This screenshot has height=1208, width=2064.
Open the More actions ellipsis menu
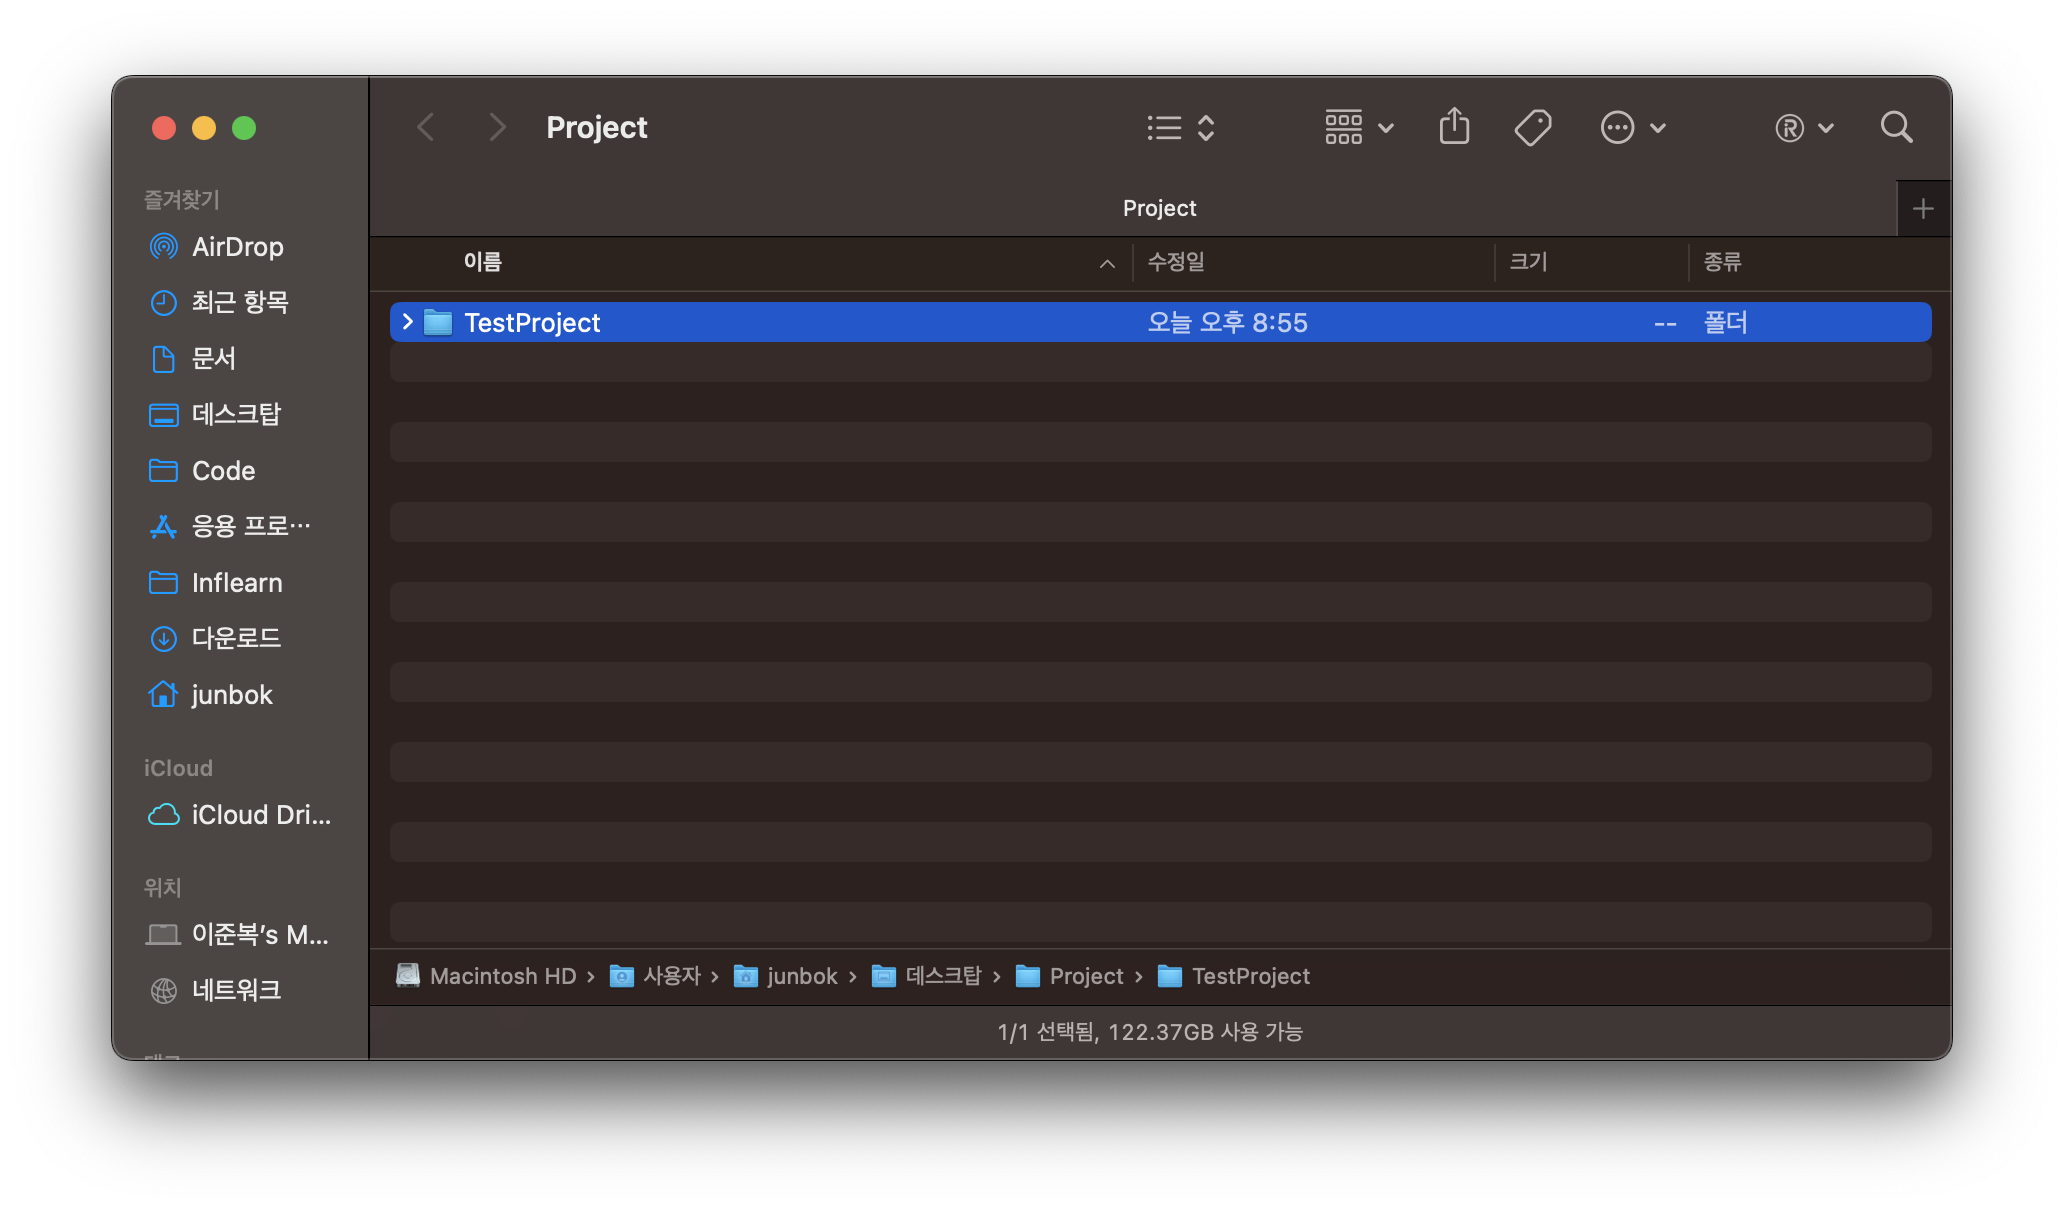1632,127
